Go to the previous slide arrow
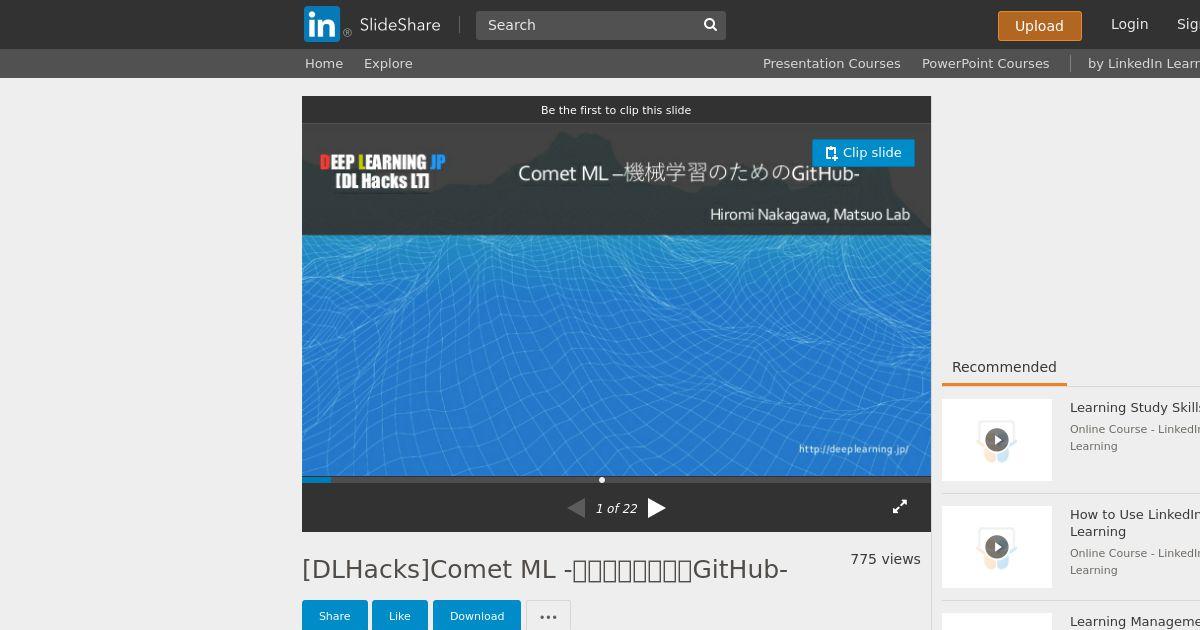 click(x=576, y=508)
